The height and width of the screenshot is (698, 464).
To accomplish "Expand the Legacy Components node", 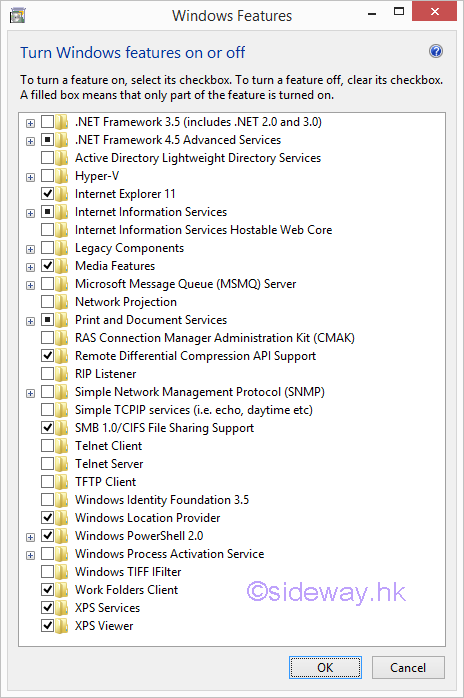I will tap(30, 249).
